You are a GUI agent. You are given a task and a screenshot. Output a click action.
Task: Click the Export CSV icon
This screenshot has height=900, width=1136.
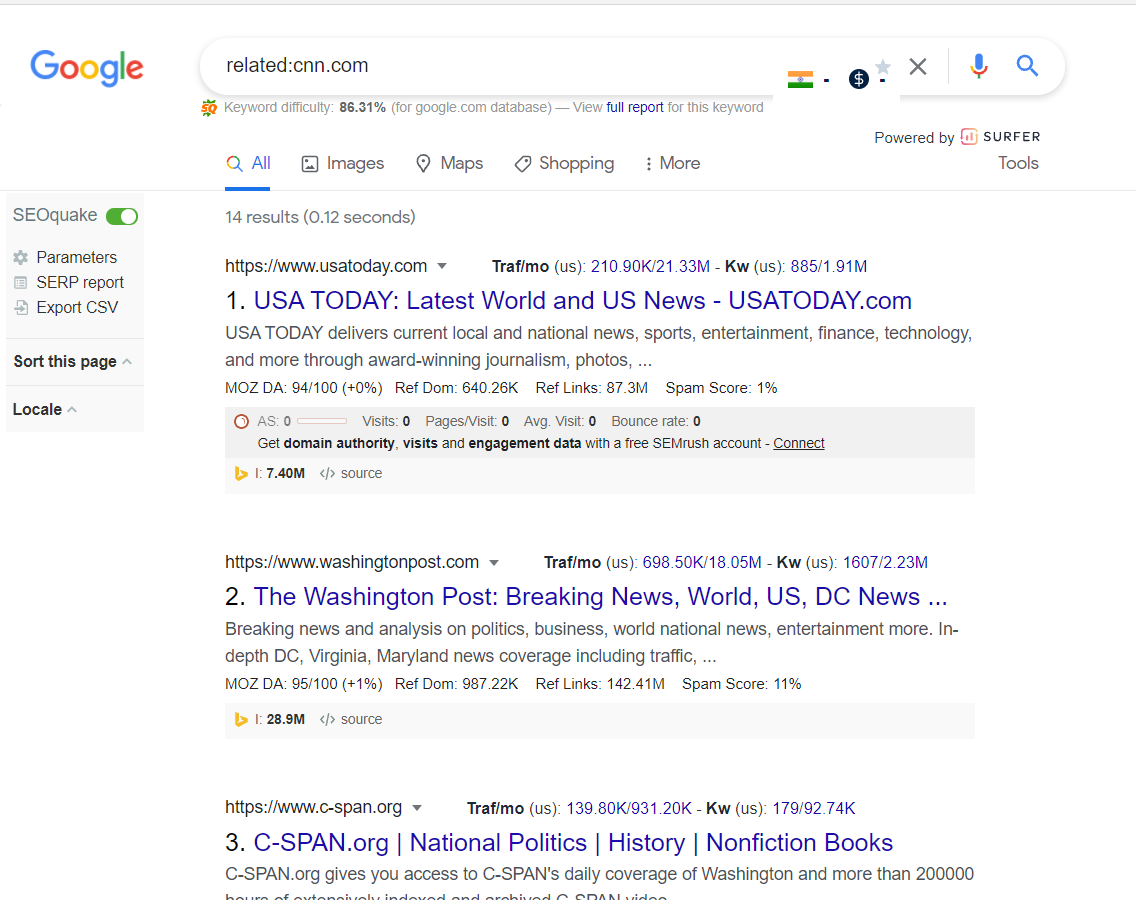(x=21, y=307)
